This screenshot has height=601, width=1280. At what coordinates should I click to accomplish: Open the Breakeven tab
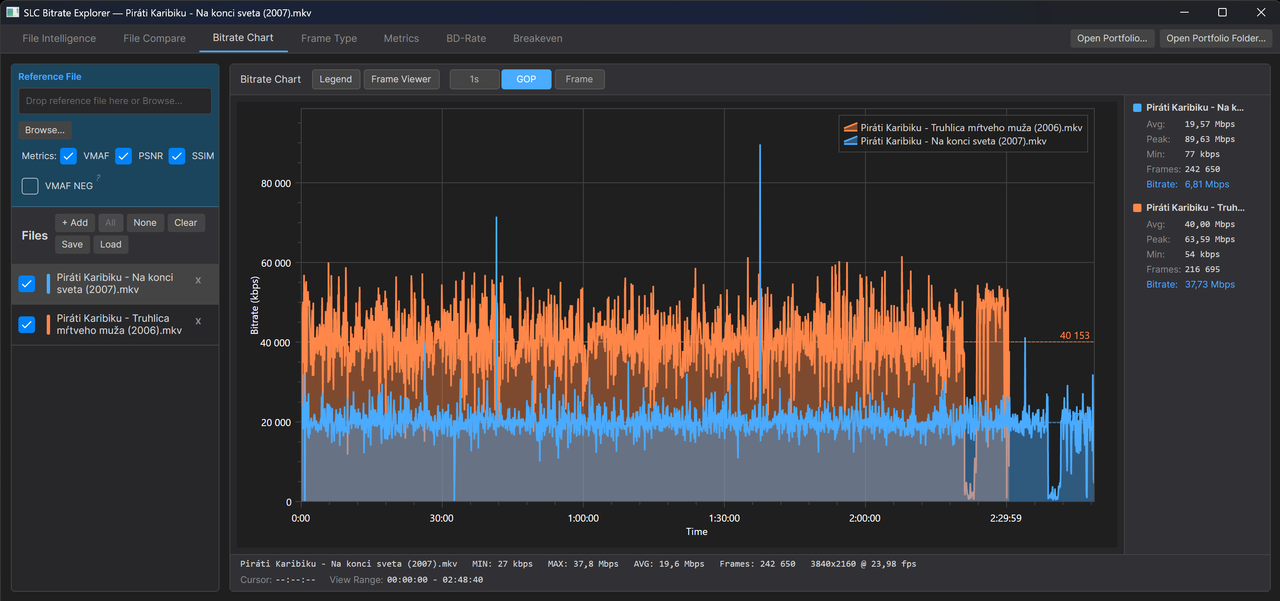click(x=538, y=38)
